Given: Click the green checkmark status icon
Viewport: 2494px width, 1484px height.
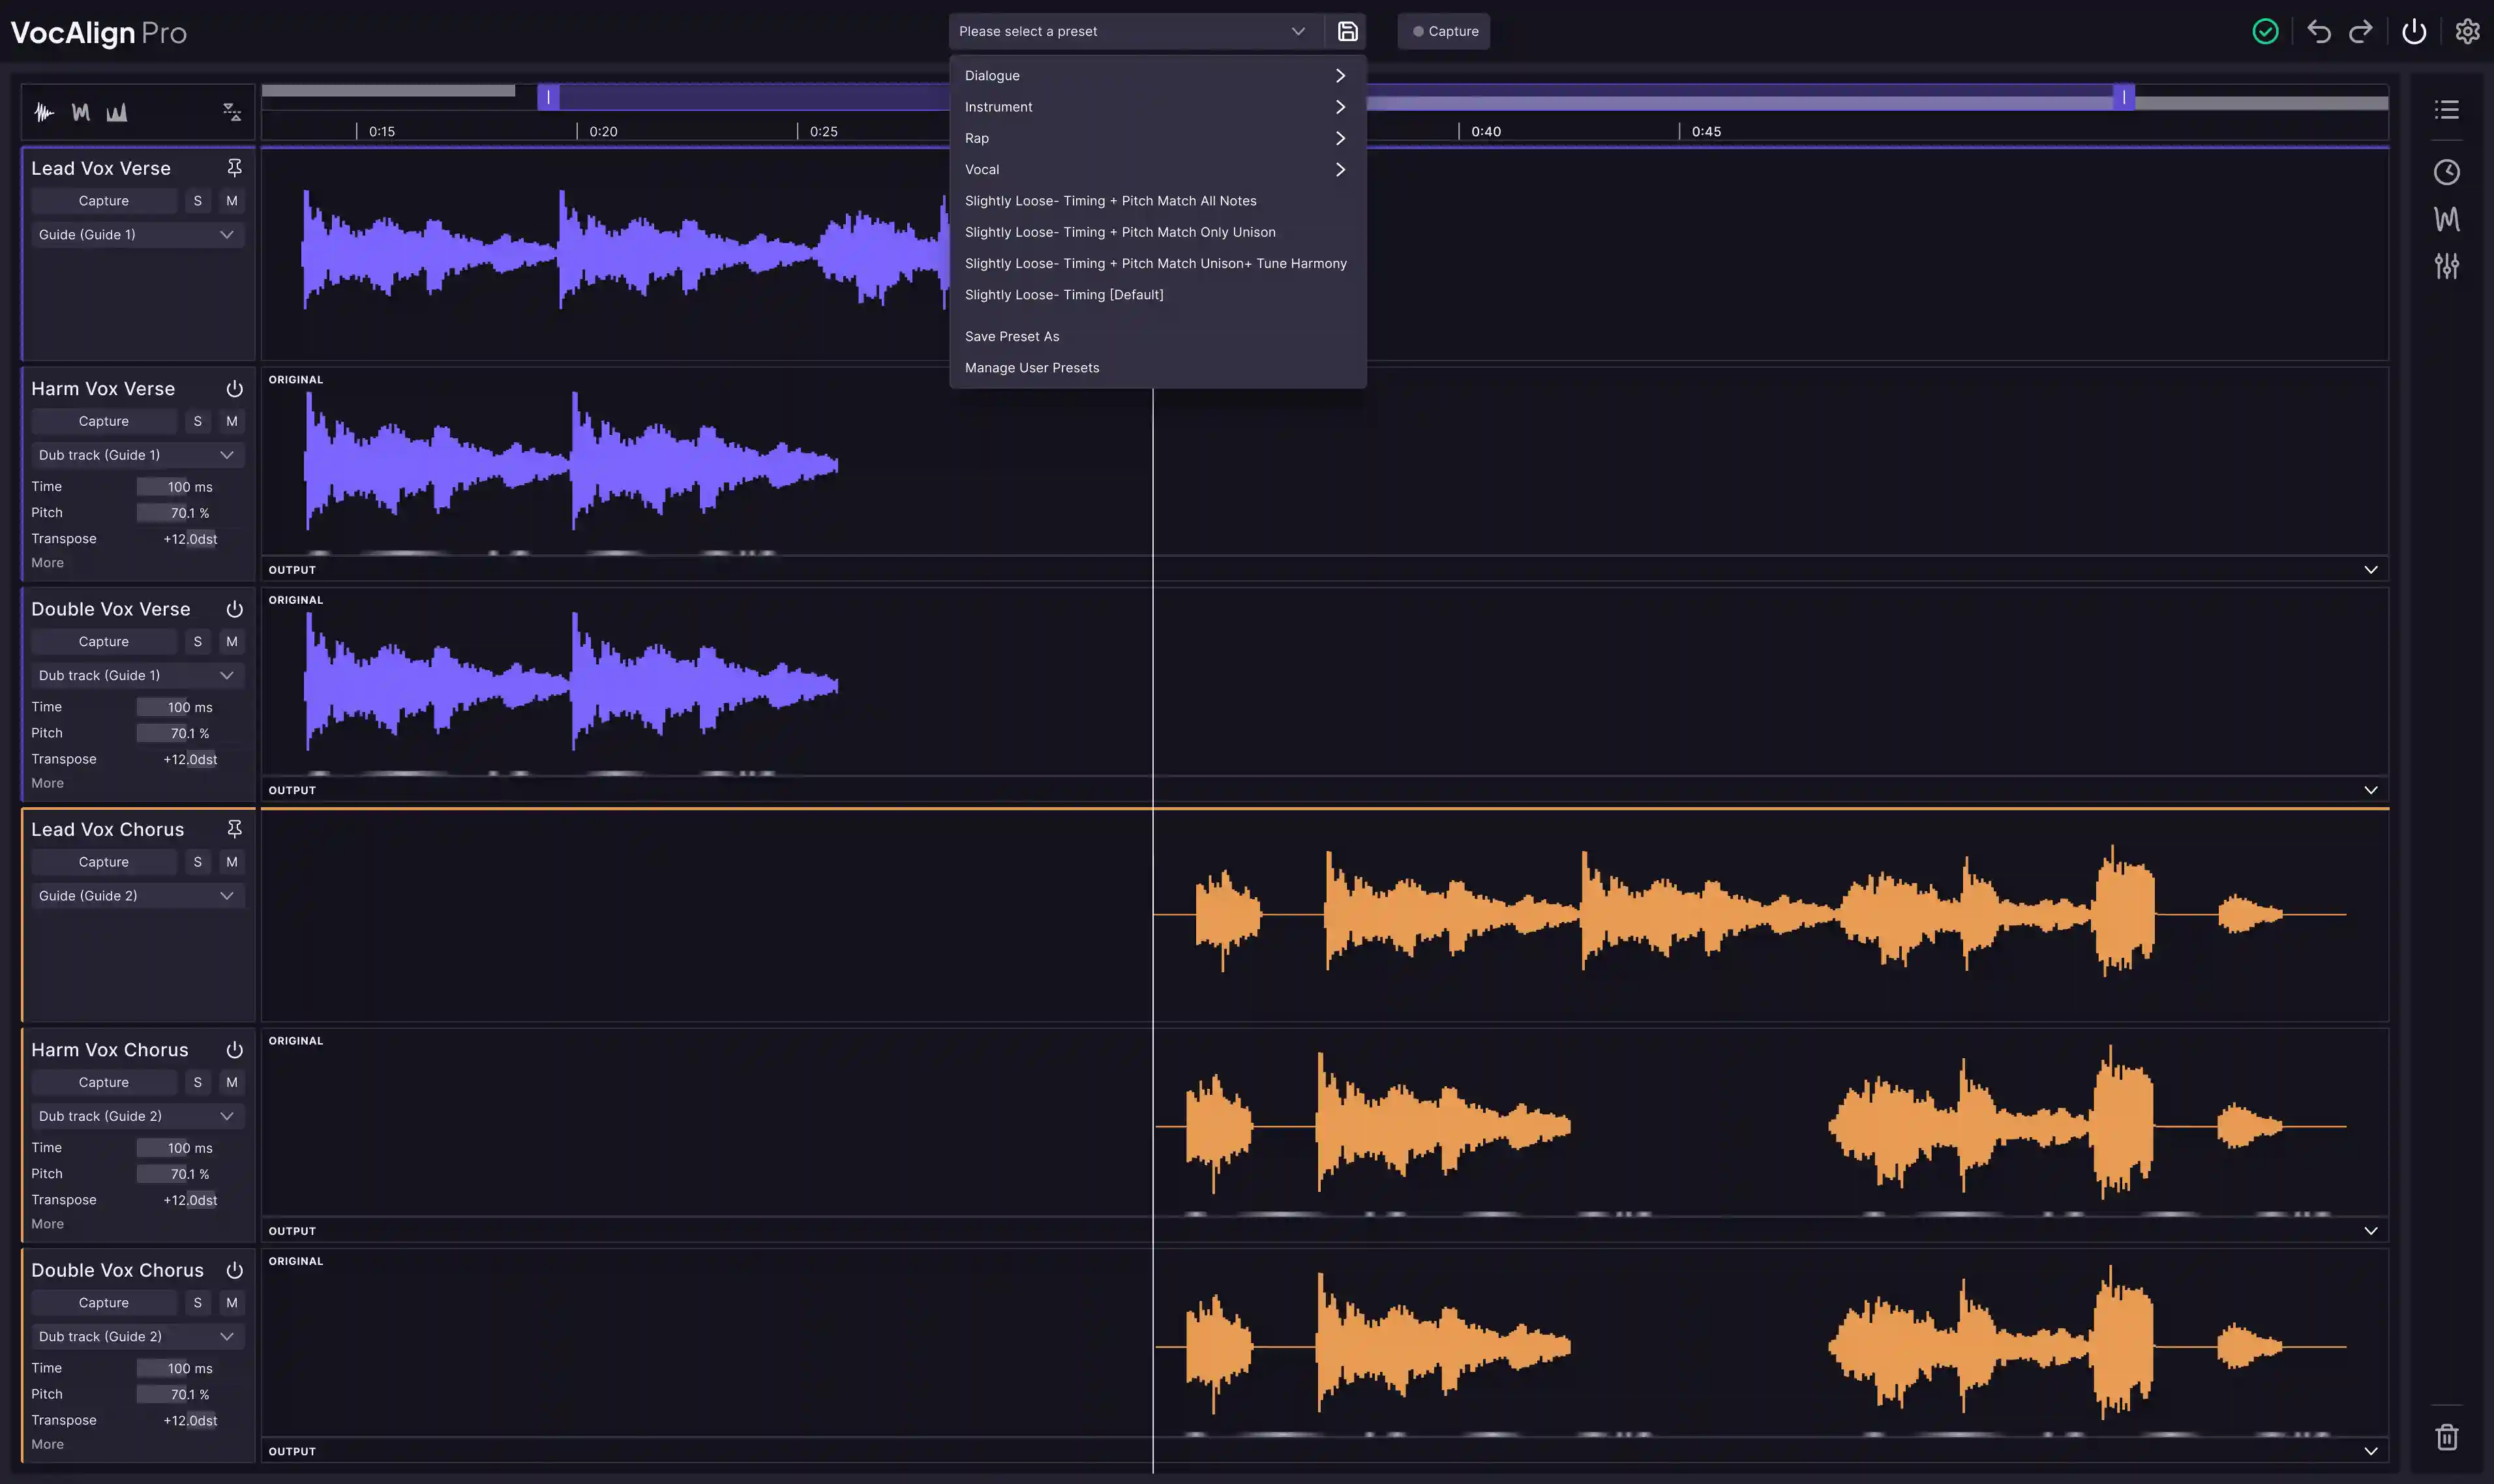Looking at the screenshot, I should click(x=2265, y=31).
